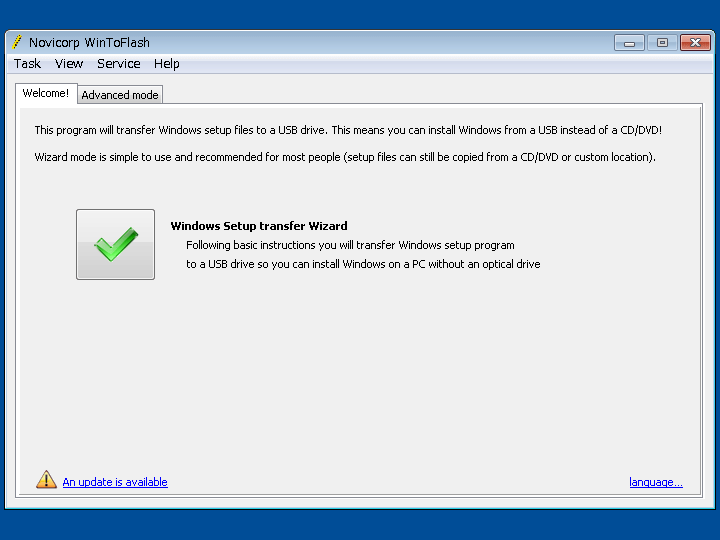Select the Welcome! tab
This screenshot has height=540, width=720.
pyautogui.click(x=46, y=93)
